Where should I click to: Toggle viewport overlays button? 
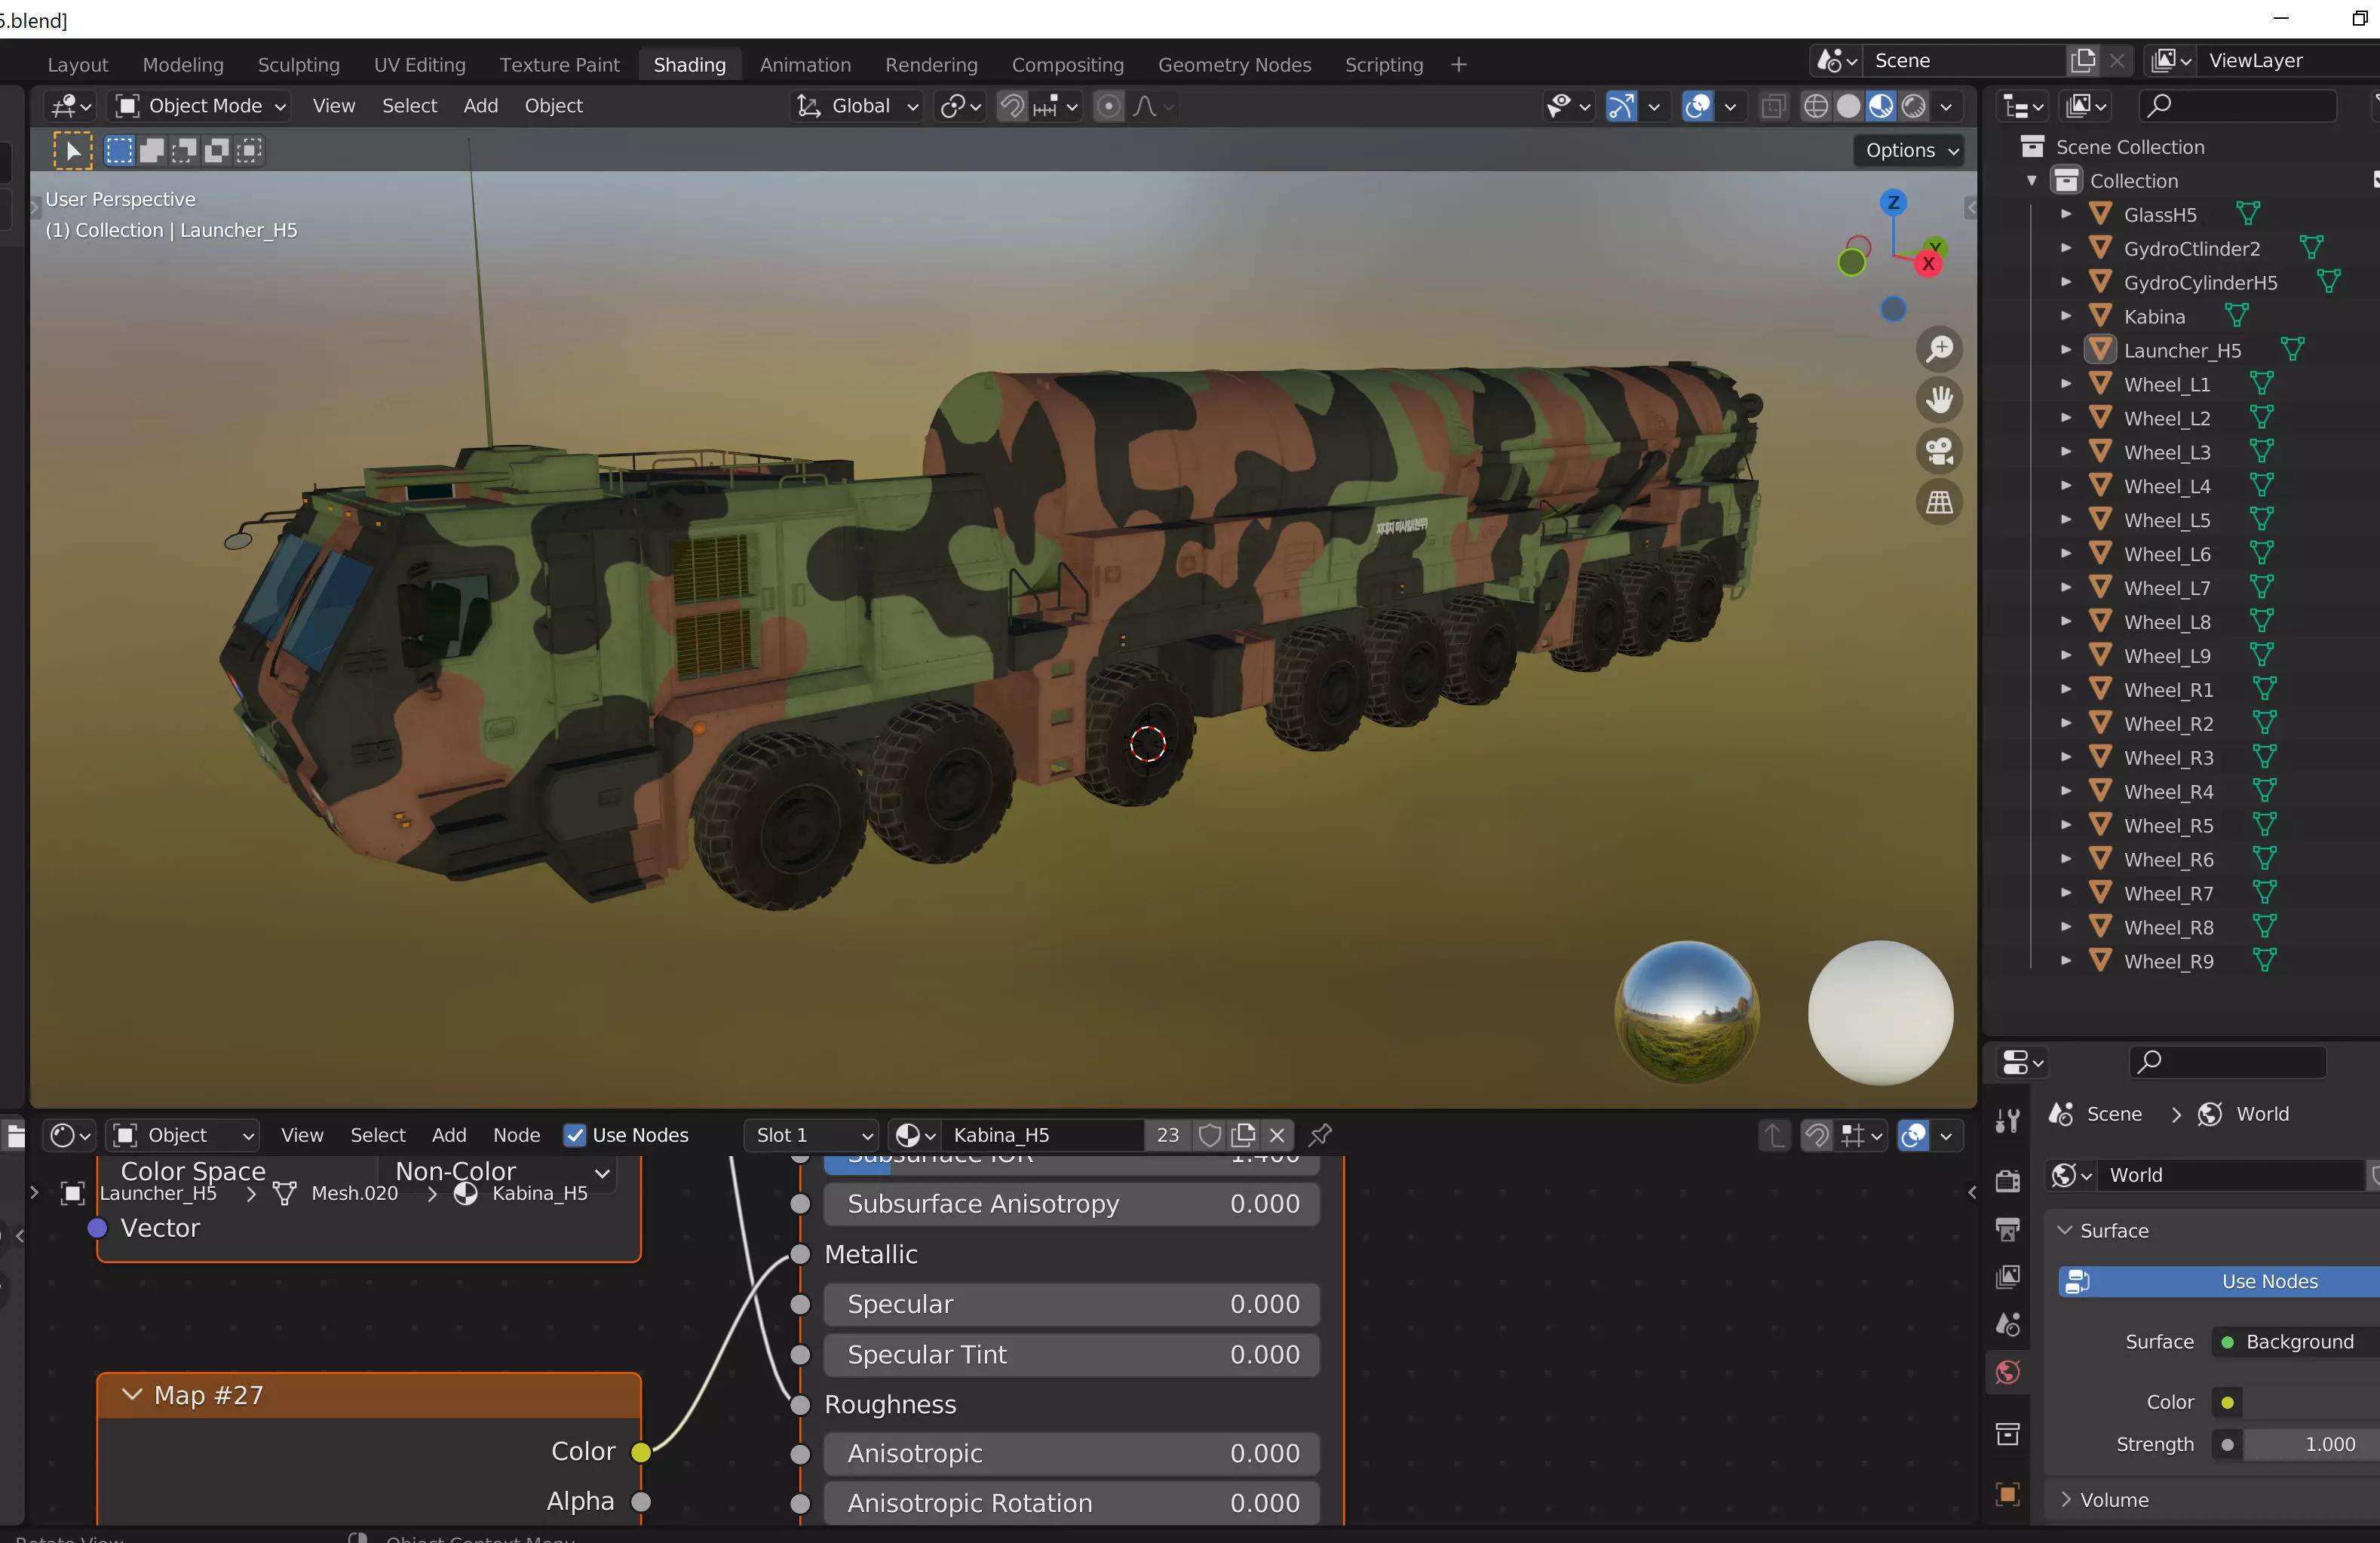(1697, 106)
